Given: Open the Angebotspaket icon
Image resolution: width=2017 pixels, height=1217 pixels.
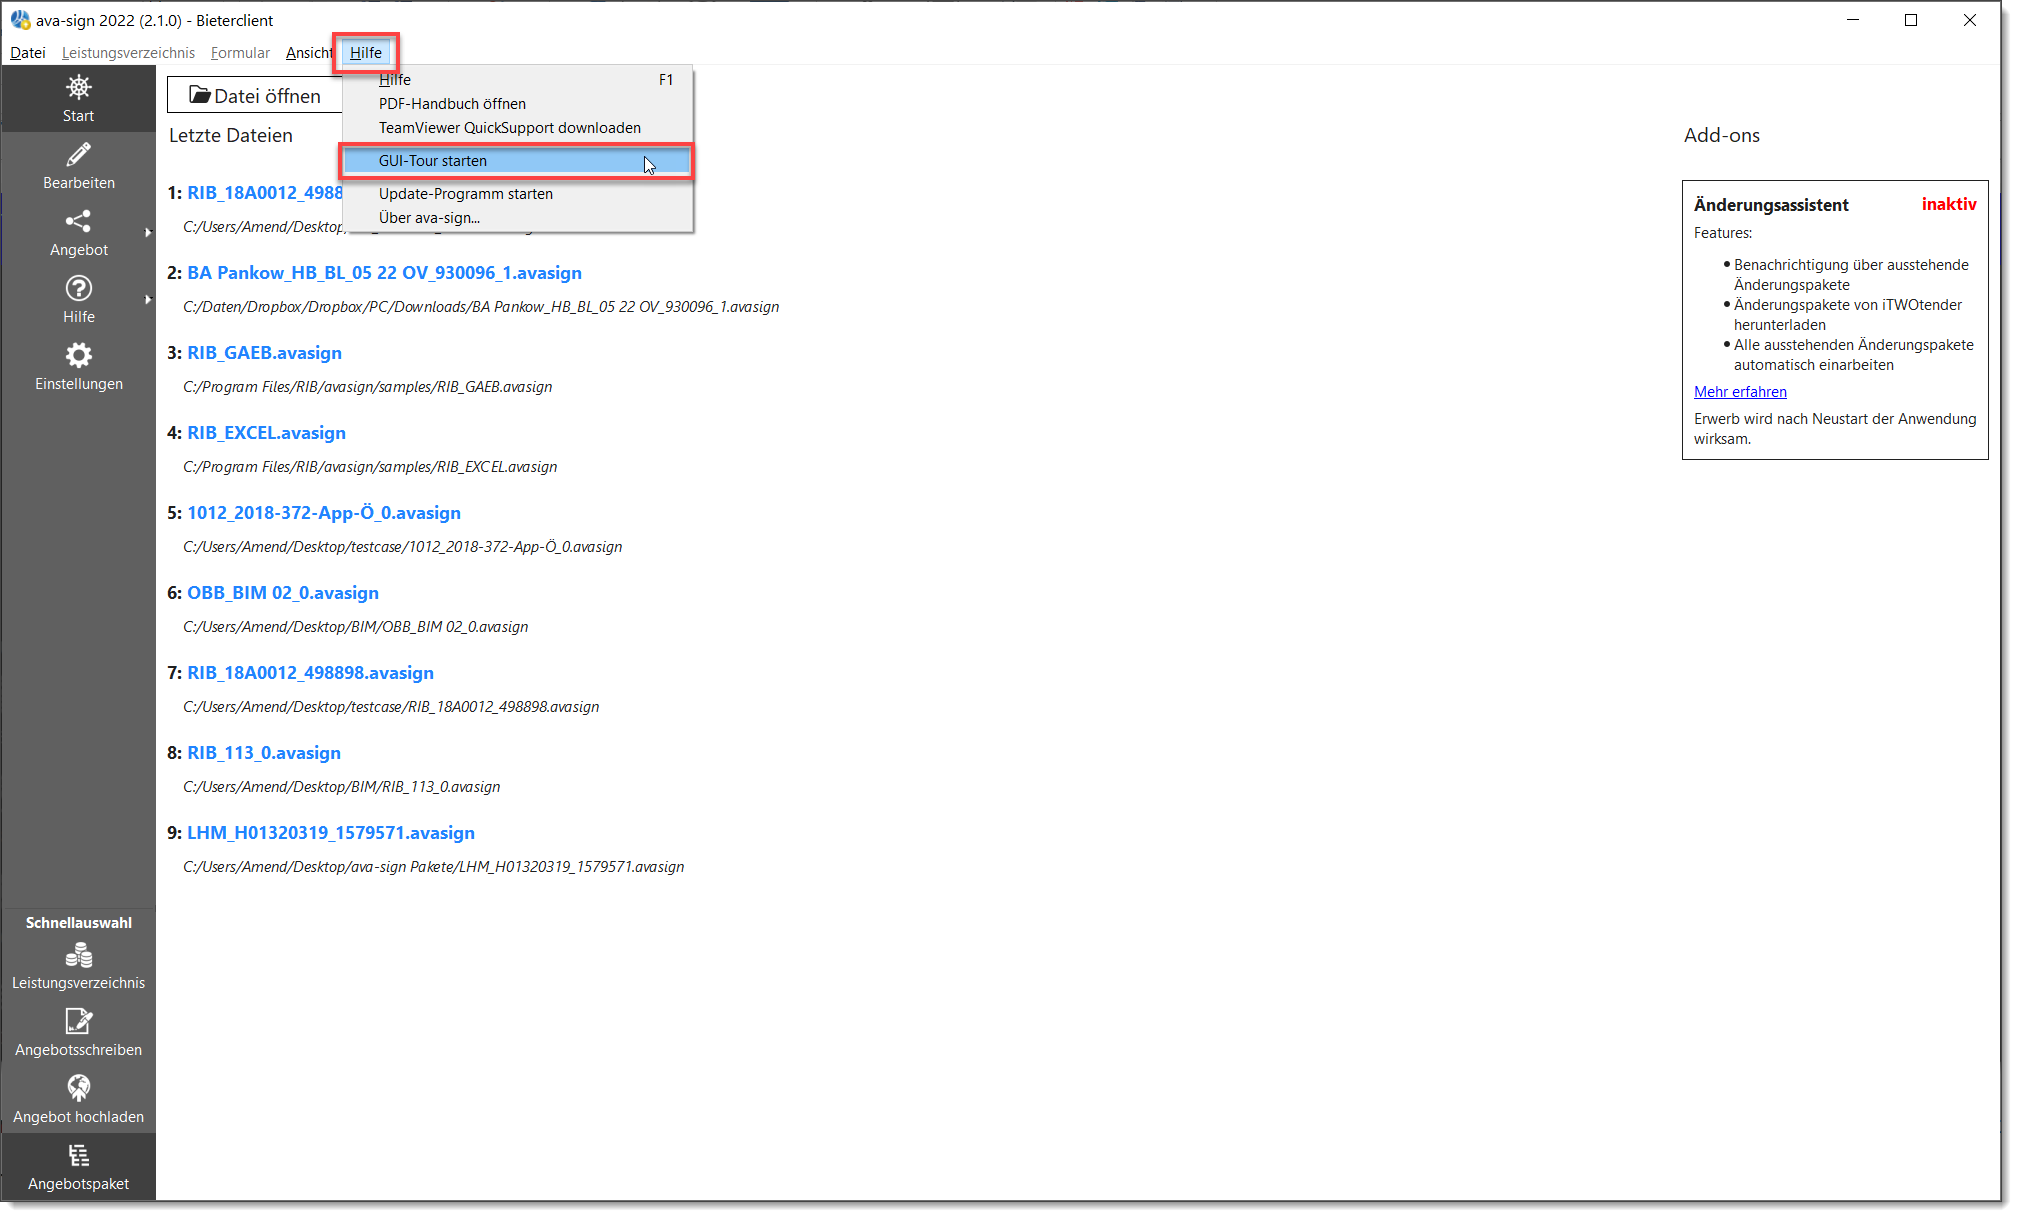Looking at the screenshot, I should [x=78, y=1156].
